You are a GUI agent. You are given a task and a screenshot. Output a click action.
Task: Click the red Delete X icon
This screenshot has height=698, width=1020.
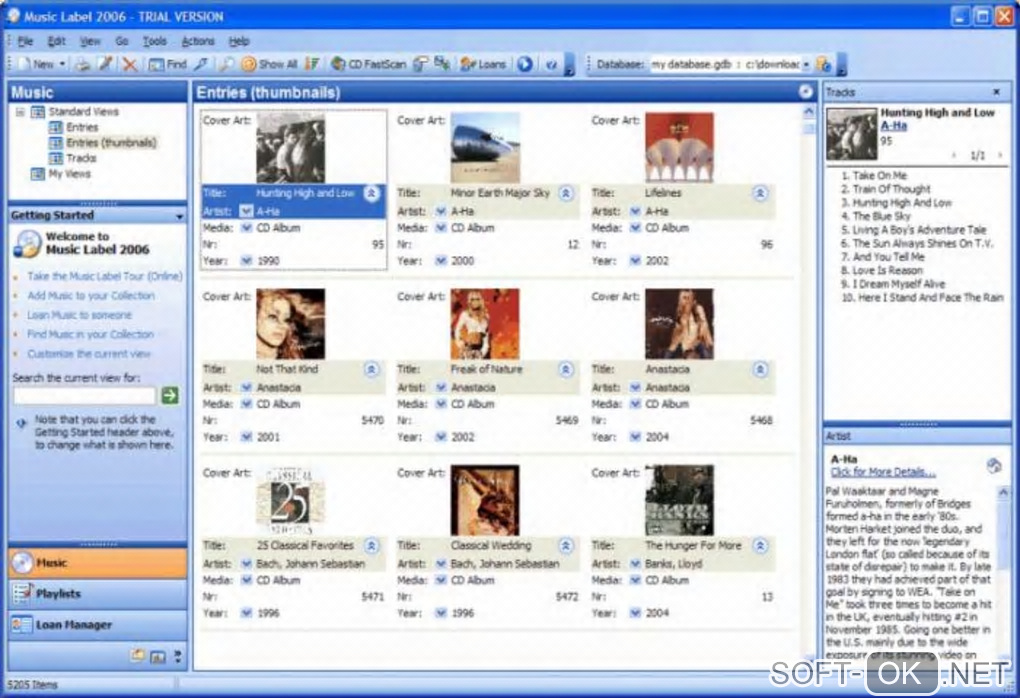pyautogui.click(x=129, y=64)
